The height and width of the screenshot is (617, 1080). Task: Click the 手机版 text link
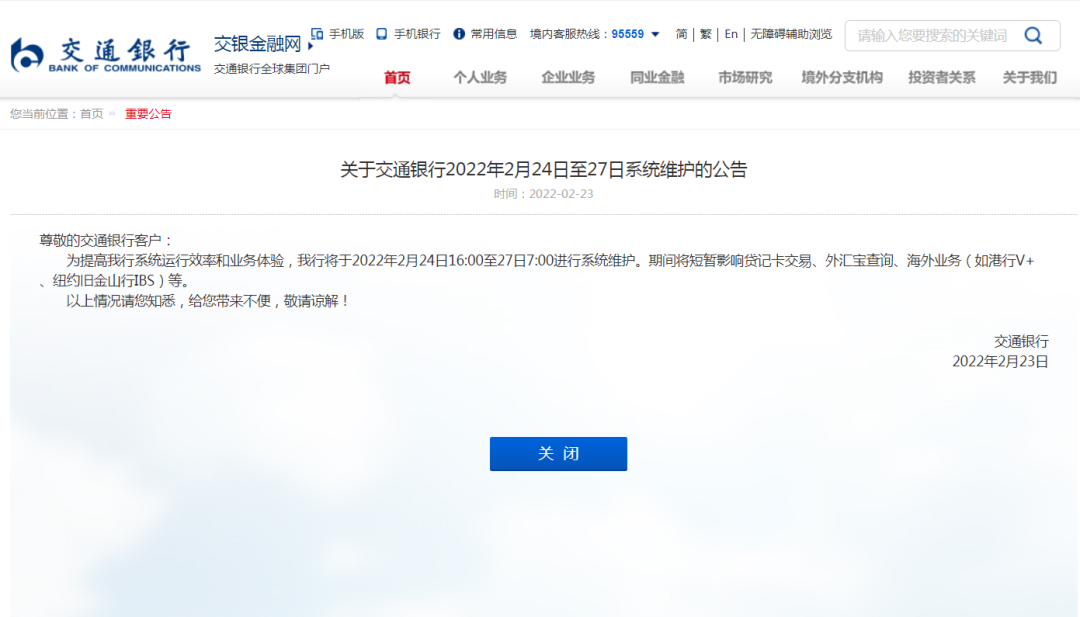point(346,34)
